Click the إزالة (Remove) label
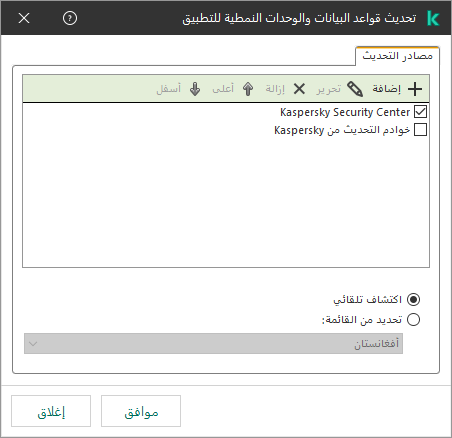The width and height of the screenshot is (452, 438). pos(275,89)
